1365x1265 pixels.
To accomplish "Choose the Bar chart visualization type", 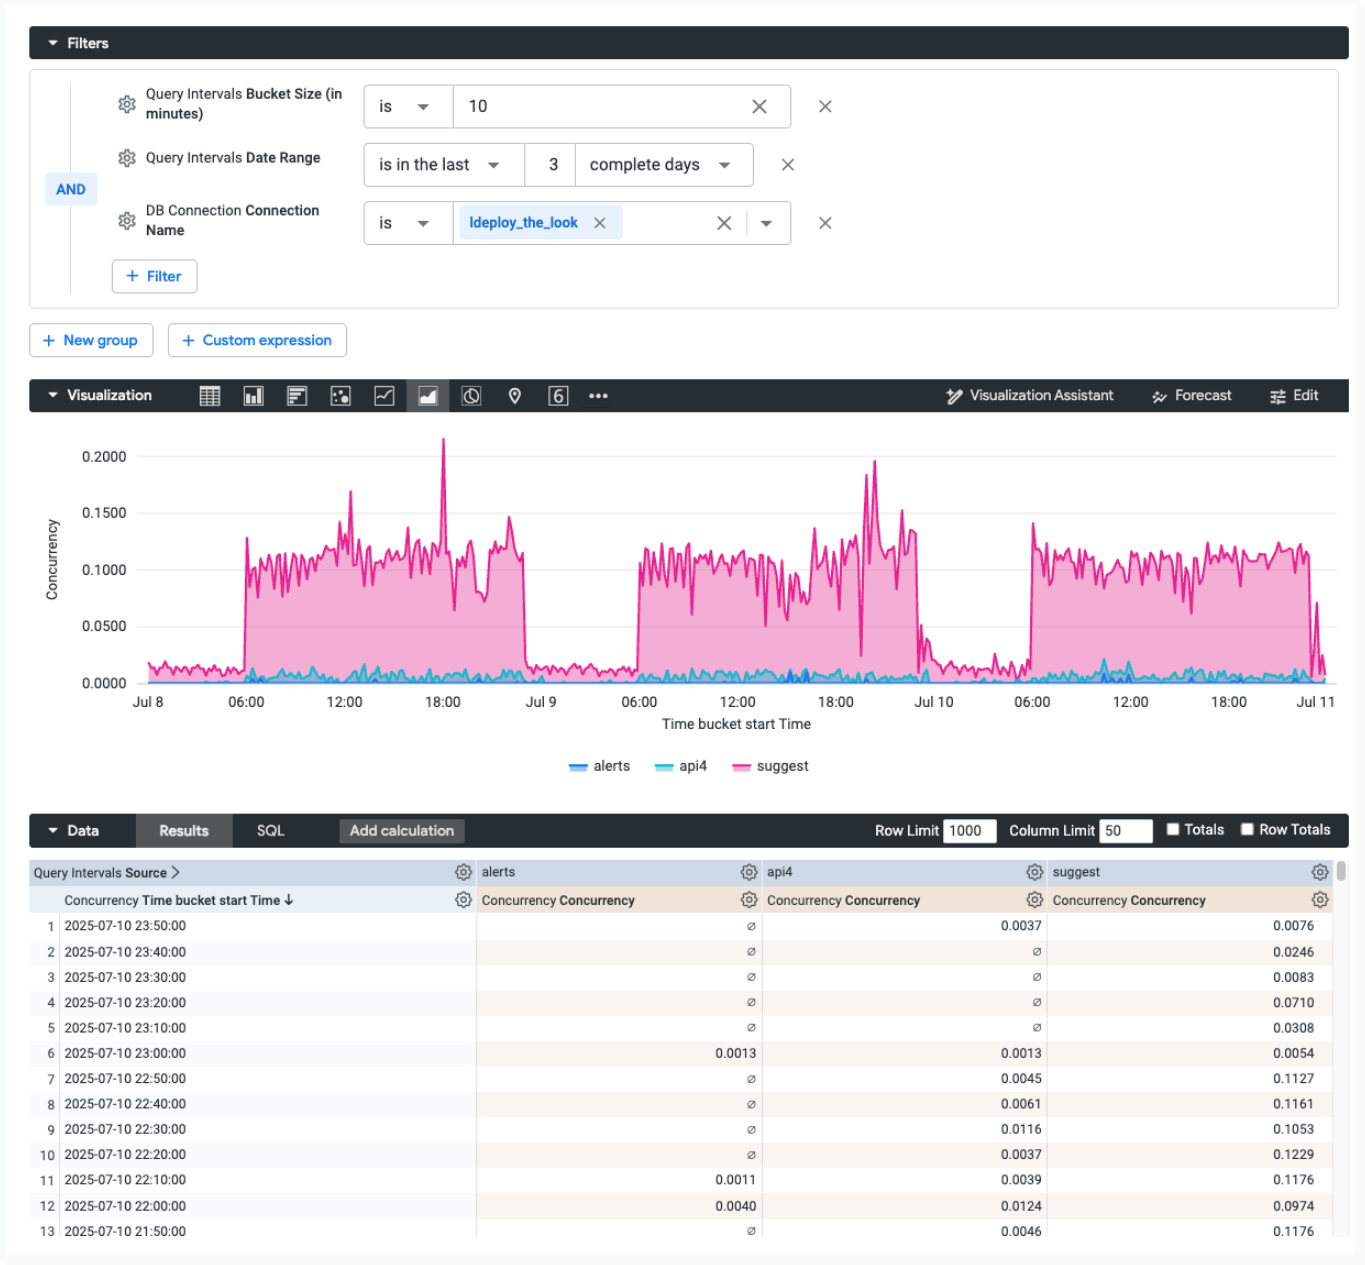I will click(296, 395).
